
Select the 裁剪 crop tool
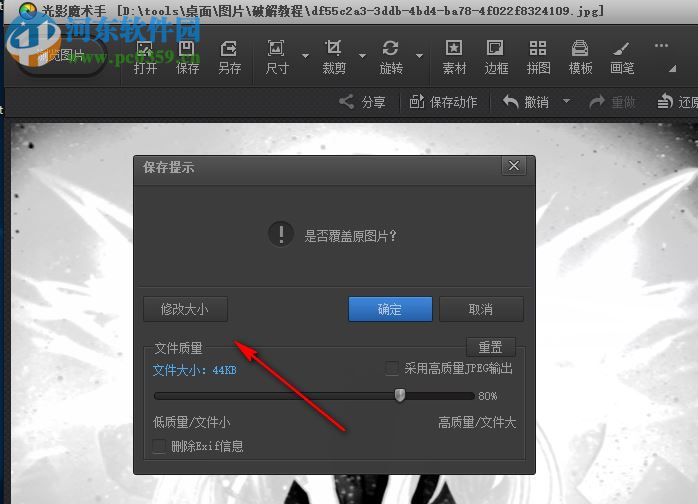334,57
